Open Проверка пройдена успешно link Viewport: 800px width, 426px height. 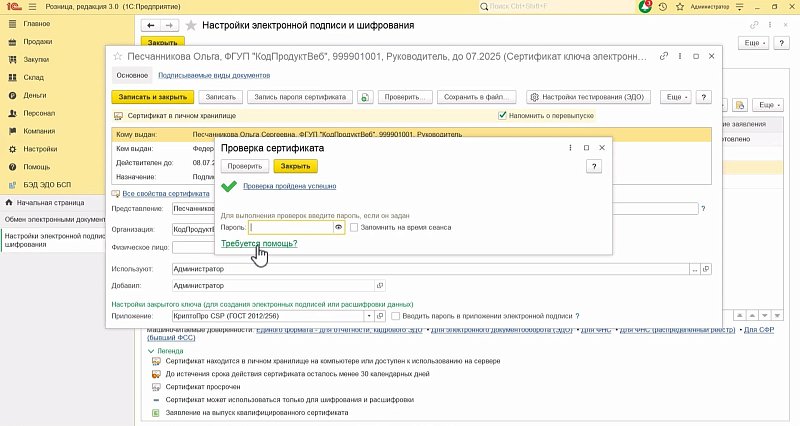point(289,186)
